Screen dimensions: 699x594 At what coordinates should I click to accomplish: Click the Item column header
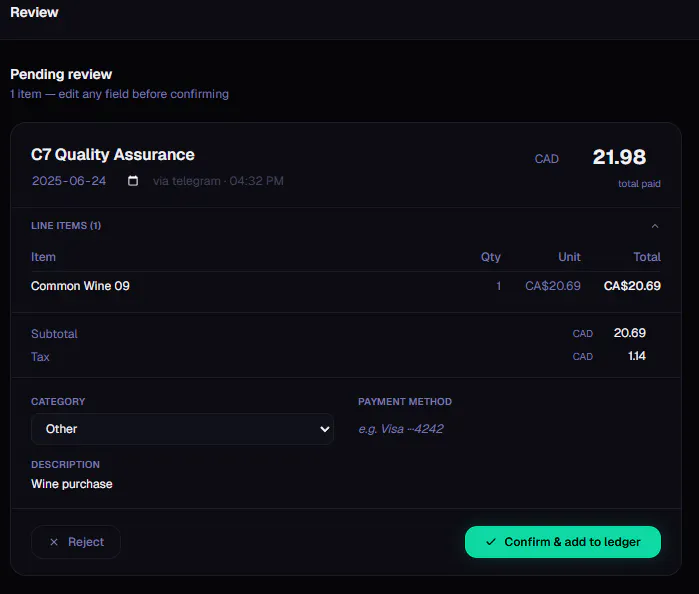(43, 257)
